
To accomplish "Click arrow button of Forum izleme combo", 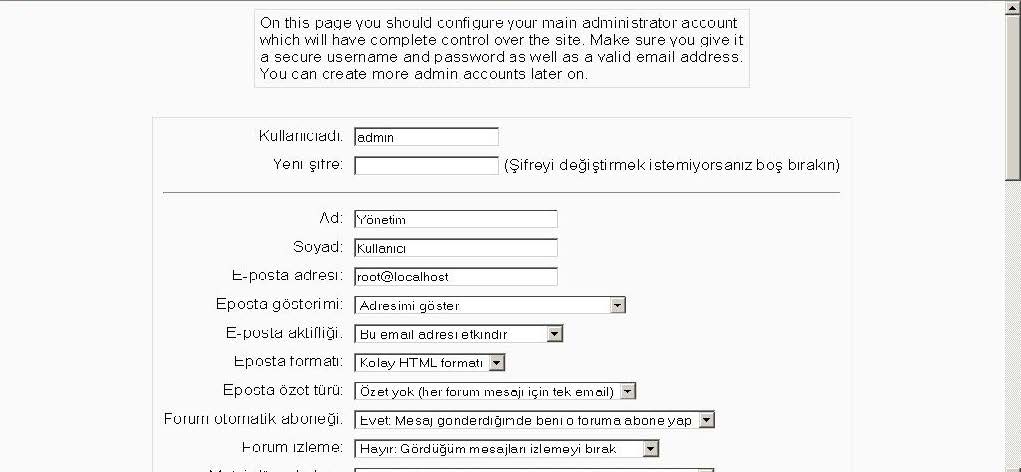I will click(650, 449).
